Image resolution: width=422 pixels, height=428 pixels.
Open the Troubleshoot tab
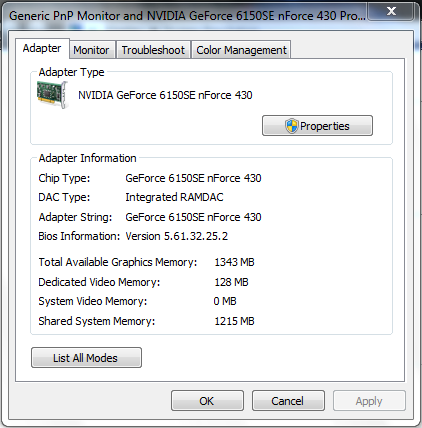pos(153,50)
